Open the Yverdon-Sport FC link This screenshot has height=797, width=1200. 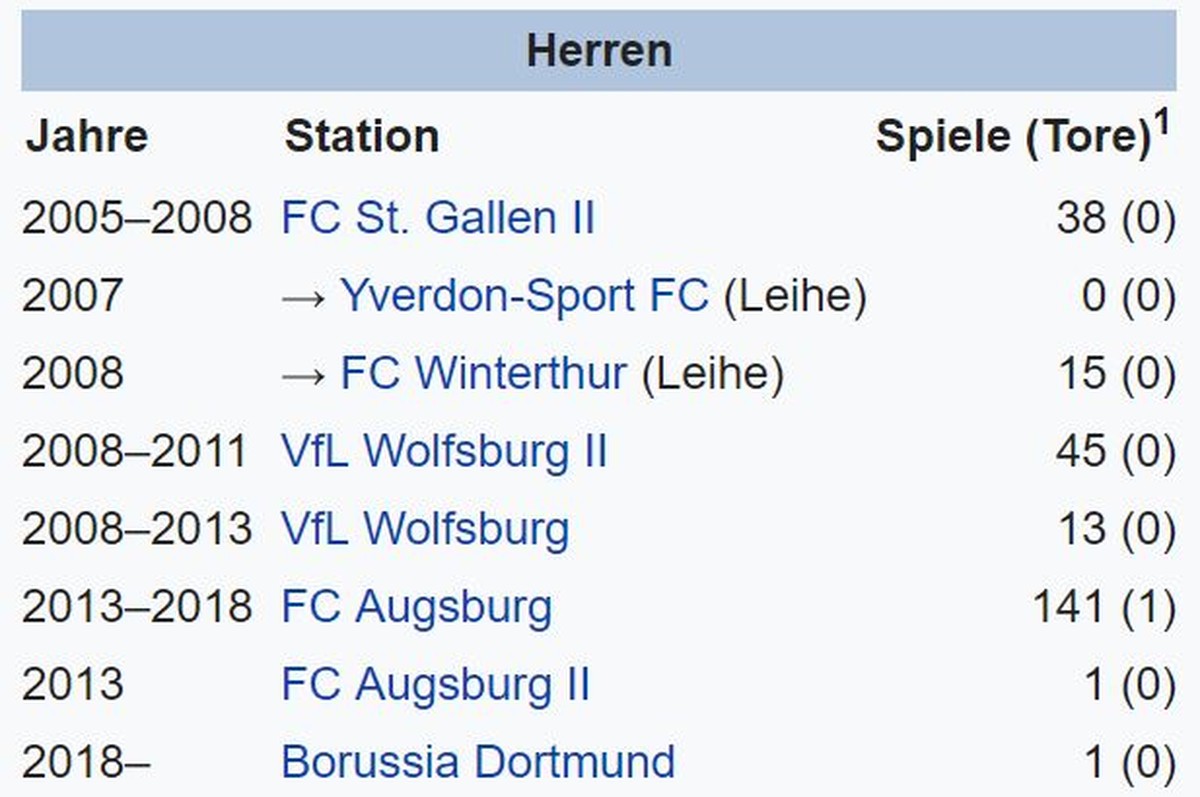click(x=524, y=295)
